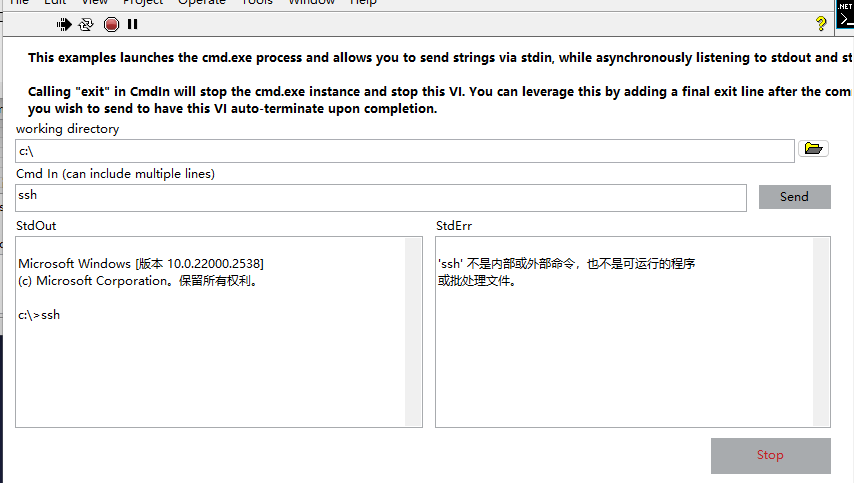Open the Edit menu
This screenshot has height=483, width=854.
coord(55,2)
